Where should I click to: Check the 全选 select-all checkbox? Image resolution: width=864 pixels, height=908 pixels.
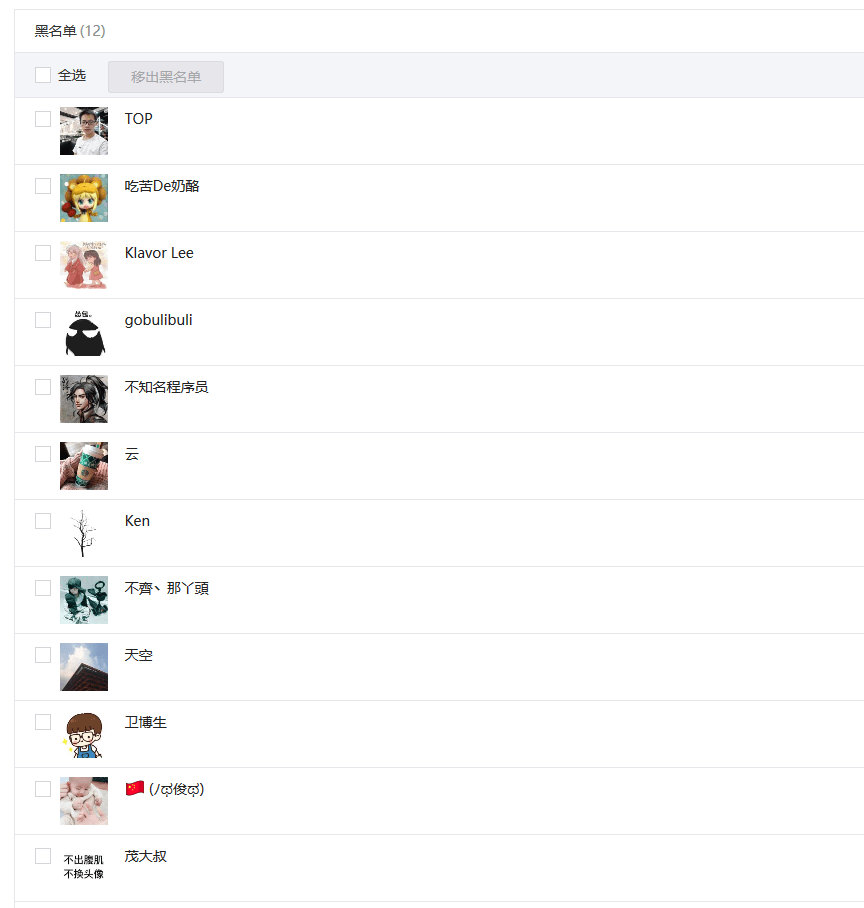pos(43,75)
